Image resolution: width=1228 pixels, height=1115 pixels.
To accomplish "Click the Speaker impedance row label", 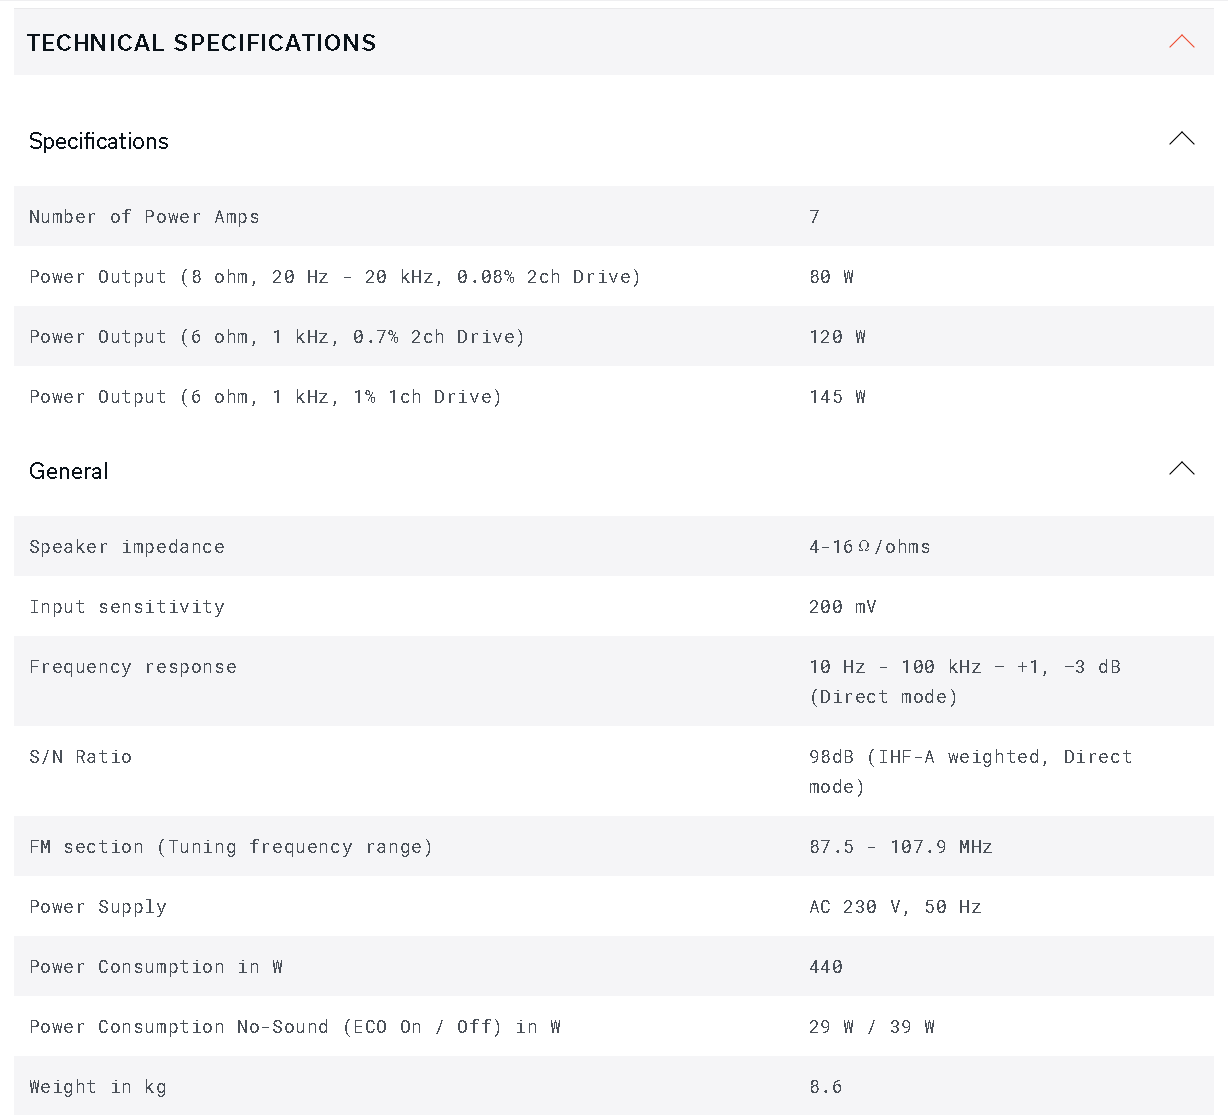I will (x=127, y=547).
